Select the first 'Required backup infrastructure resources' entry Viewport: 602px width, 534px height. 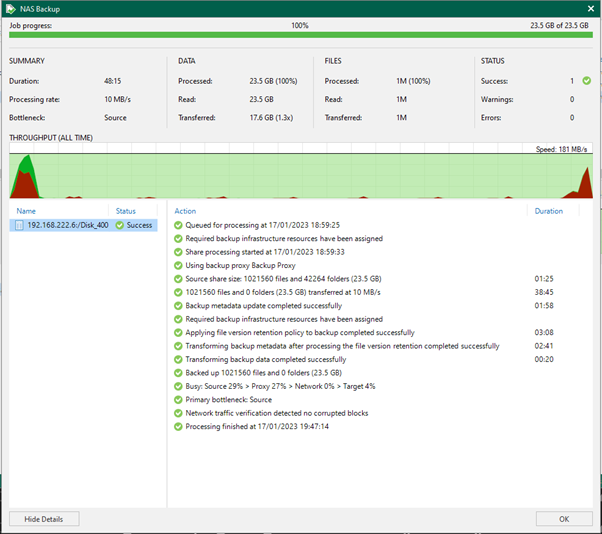(284, 238)
